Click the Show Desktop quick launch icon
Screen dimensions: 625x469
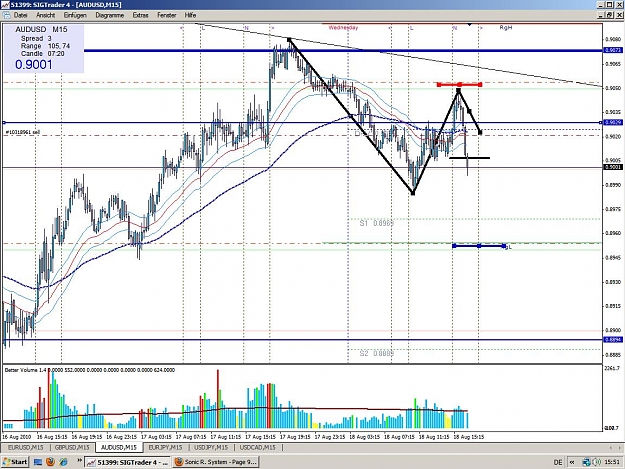[x=38, y=462]
